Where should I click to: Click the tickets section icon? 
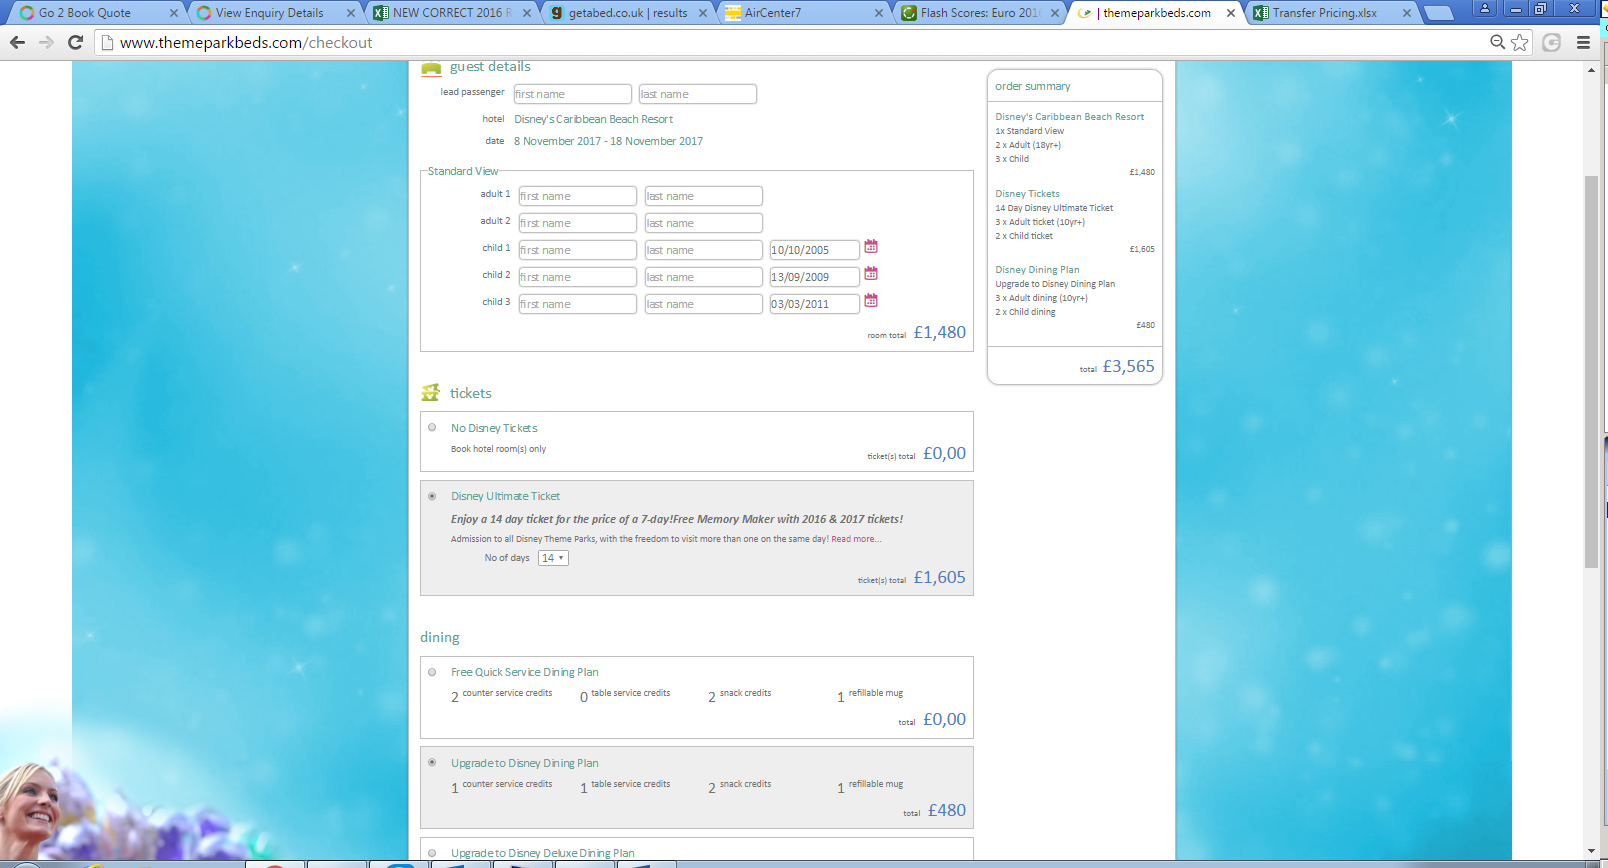point(431,393)
